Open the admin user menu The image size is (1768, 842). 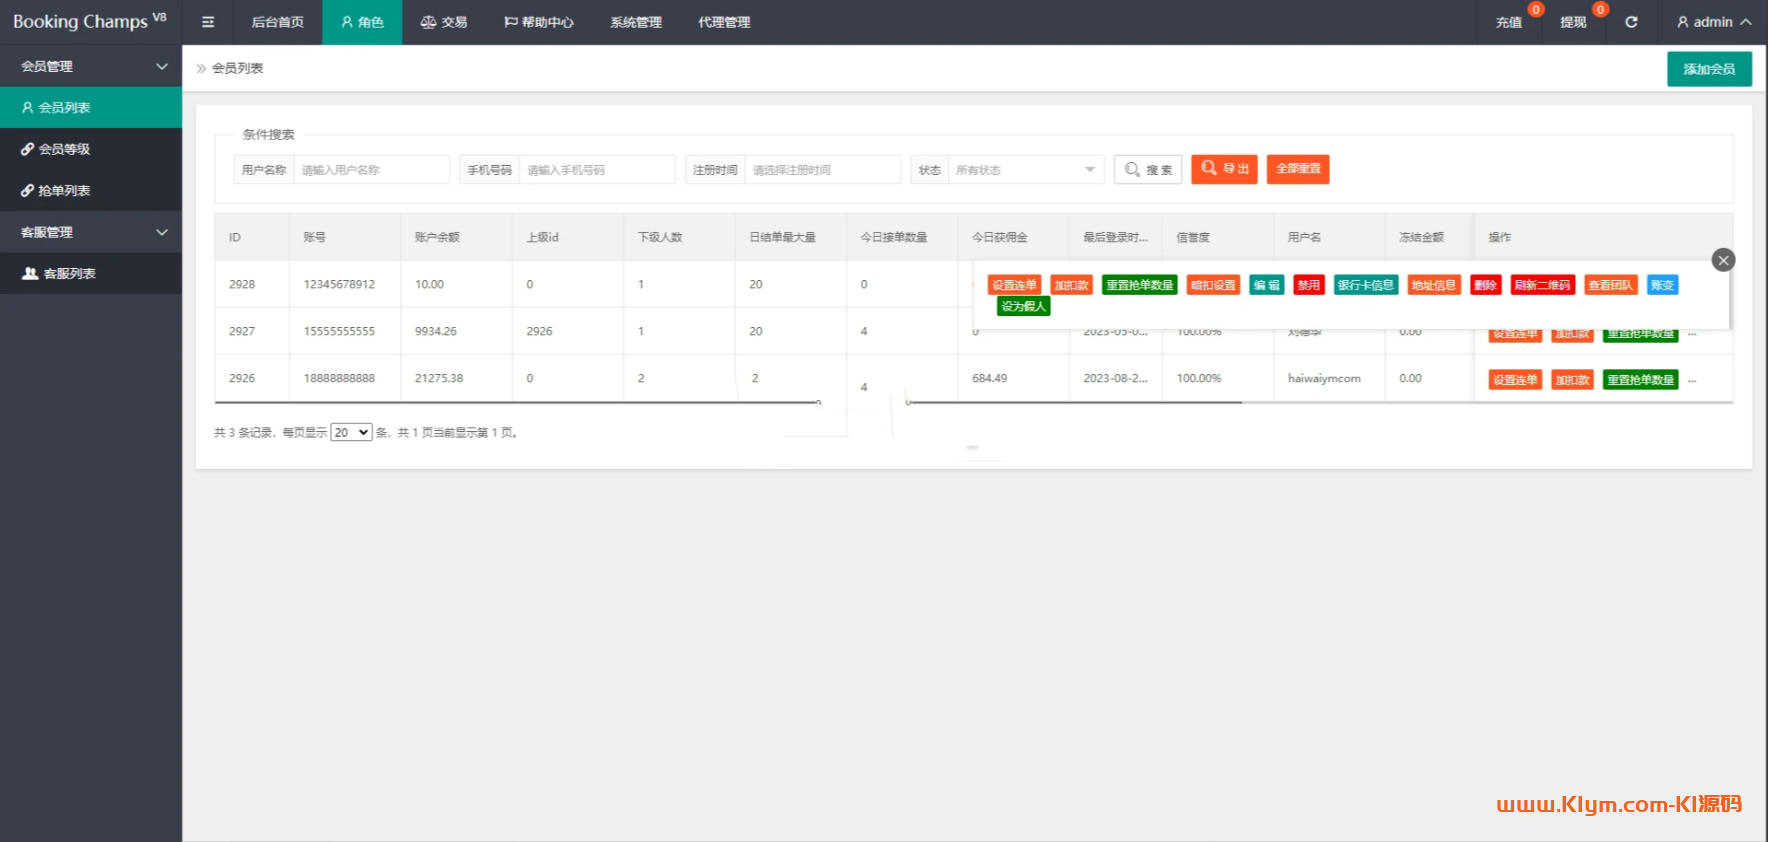click(1713, 22)
